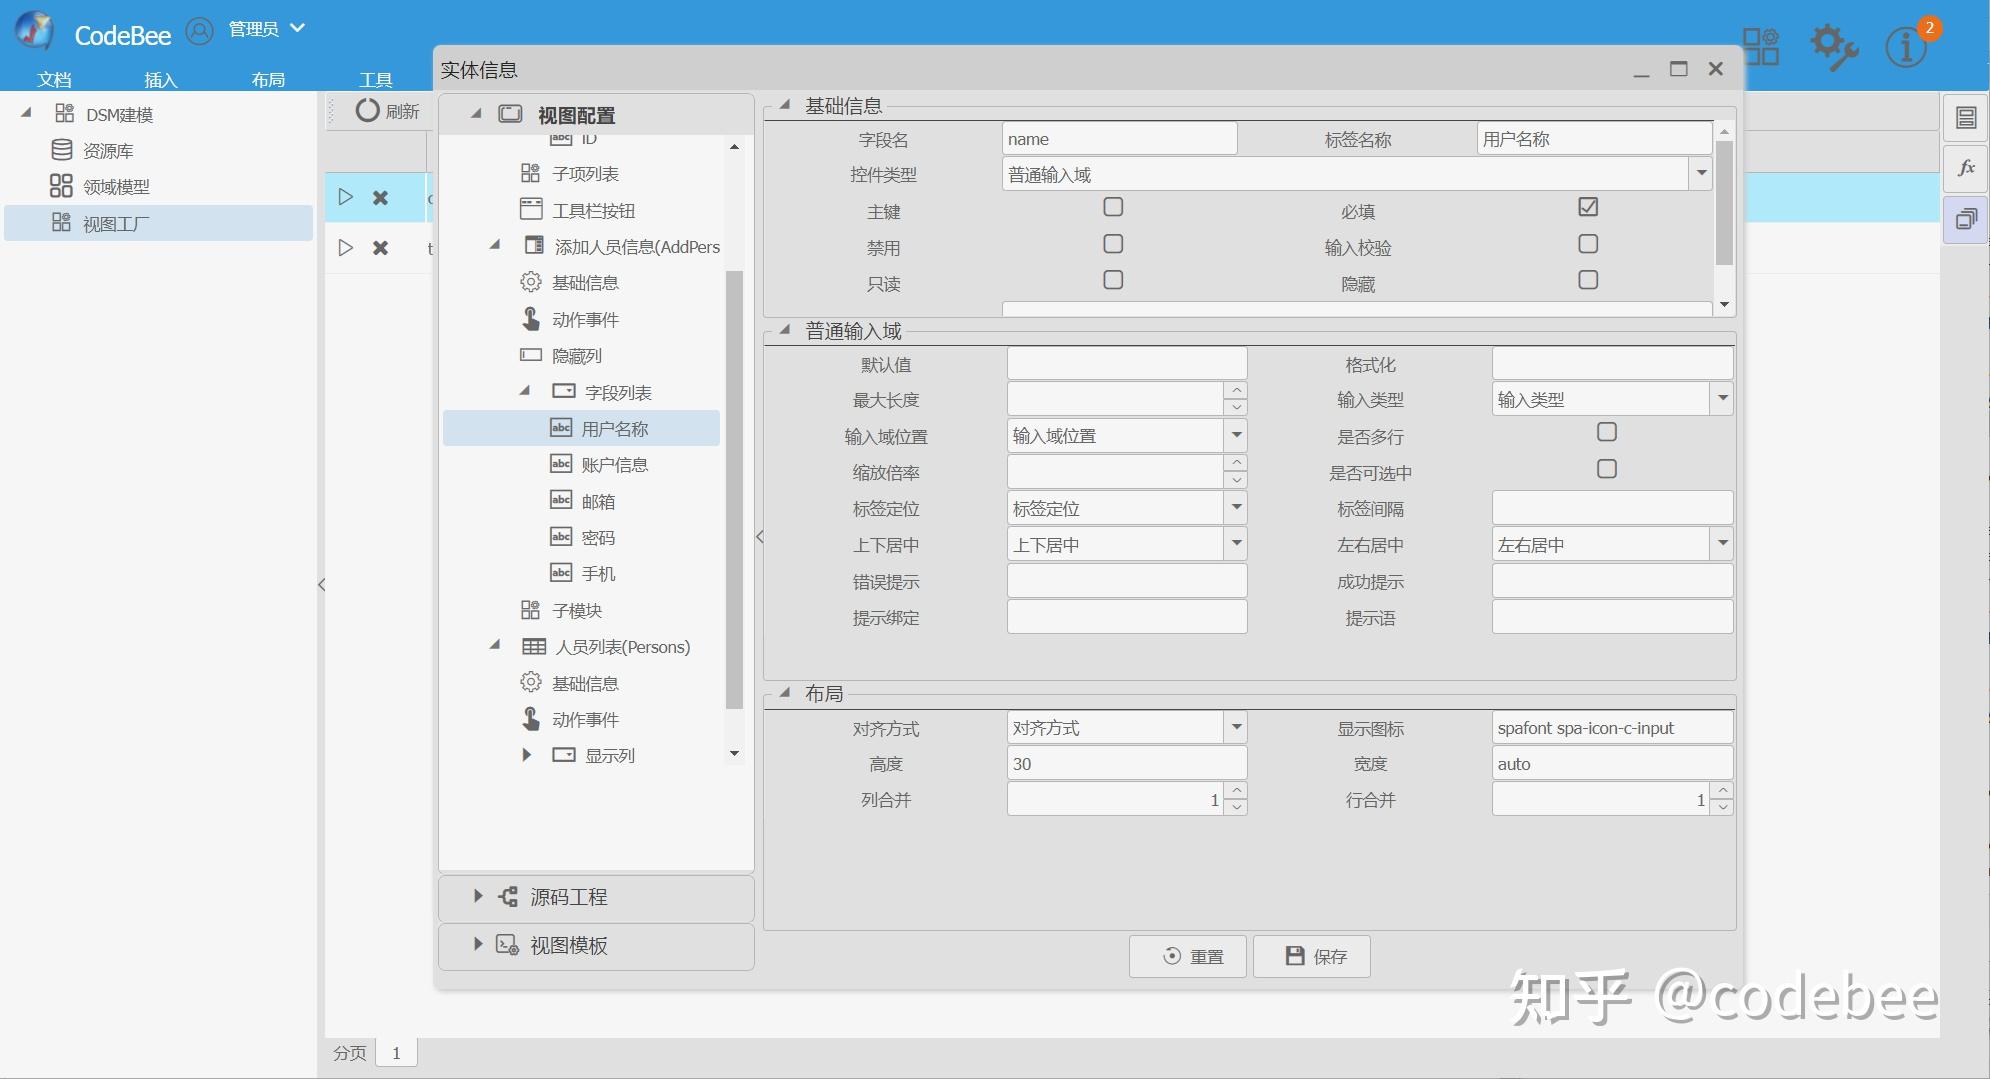The width and height of the screenshot is (1990, 1079).
Task: Check the 是否多行 checkbox
Action: coord(1607,431)
